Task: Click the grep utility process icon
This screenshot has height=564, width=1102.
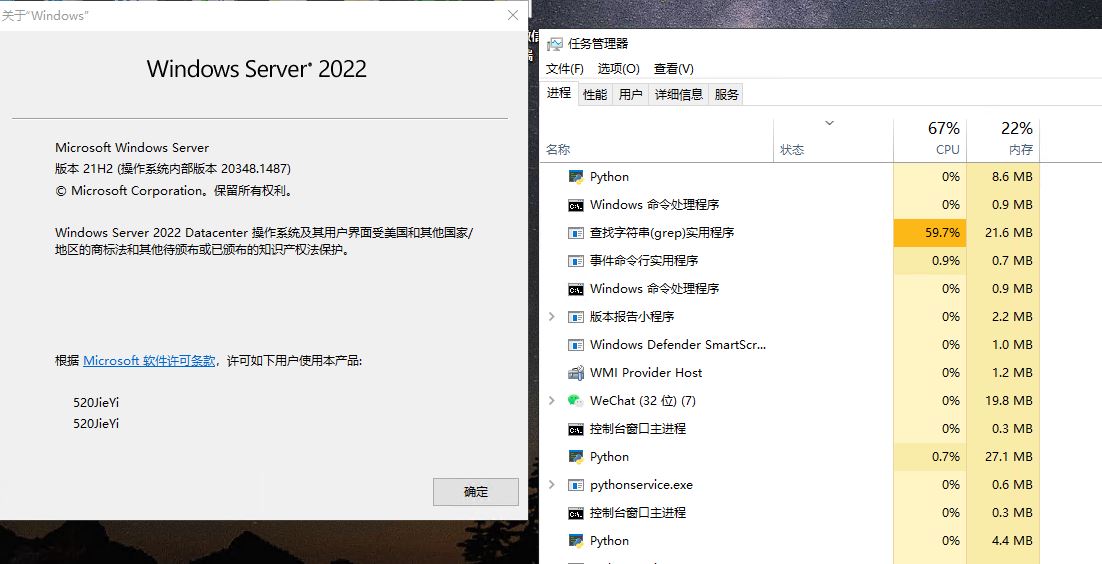Action: [x=576, y=233]
